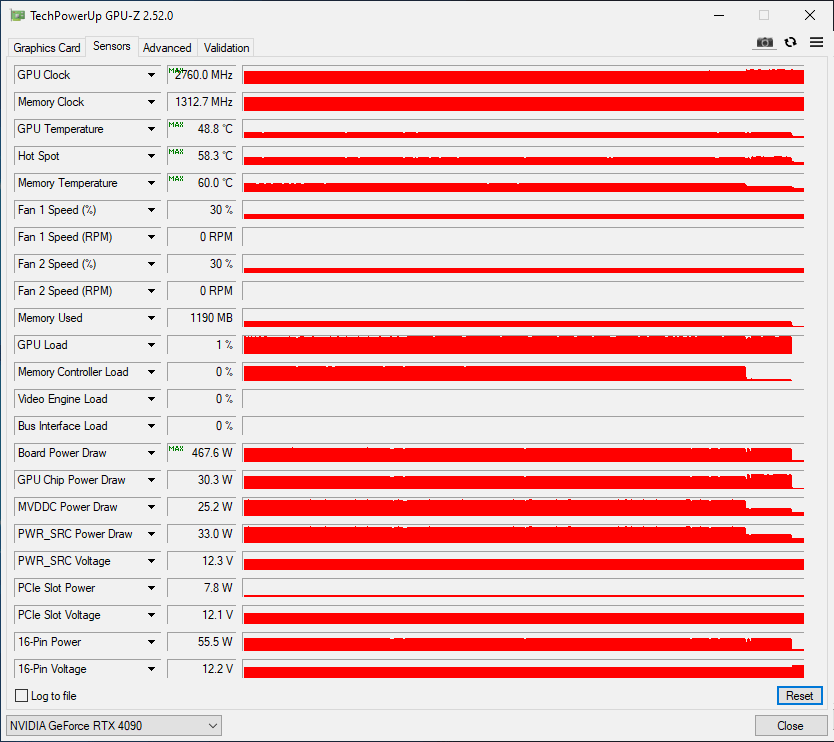The width and height of the screenshot is (834, 742).
Task: Expand the PWR_SRC Voltage dropdown
Action: click(x=152, y=561)
